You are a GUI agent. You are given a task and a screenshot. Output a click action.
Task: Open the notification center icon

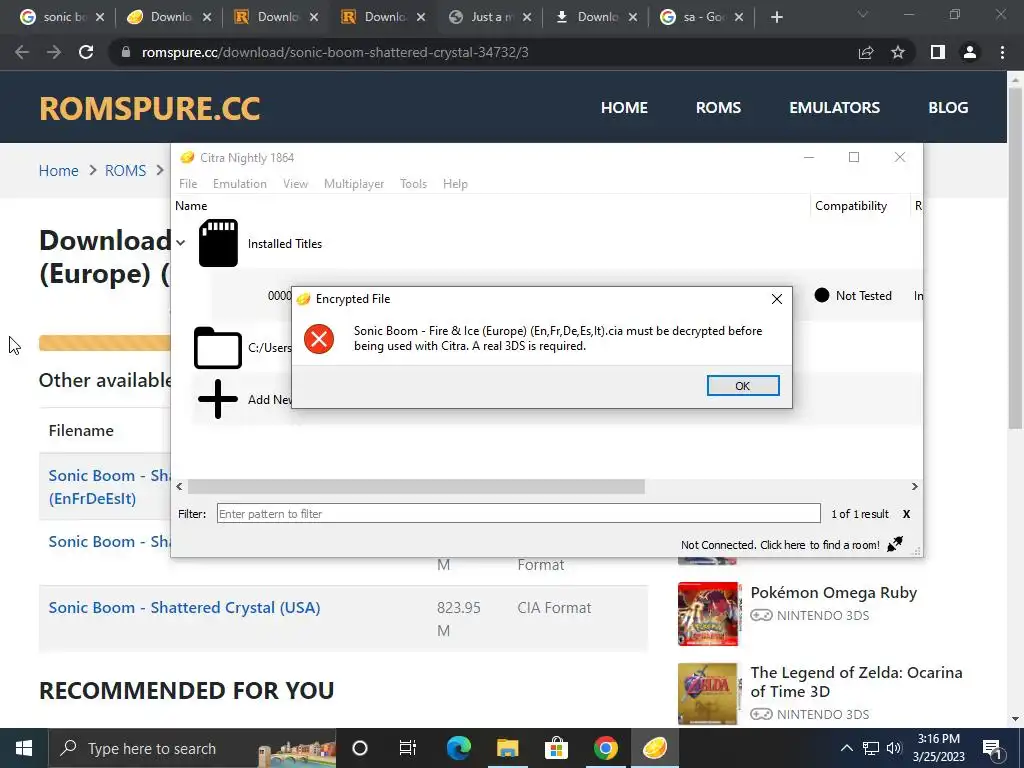[993, 748]
